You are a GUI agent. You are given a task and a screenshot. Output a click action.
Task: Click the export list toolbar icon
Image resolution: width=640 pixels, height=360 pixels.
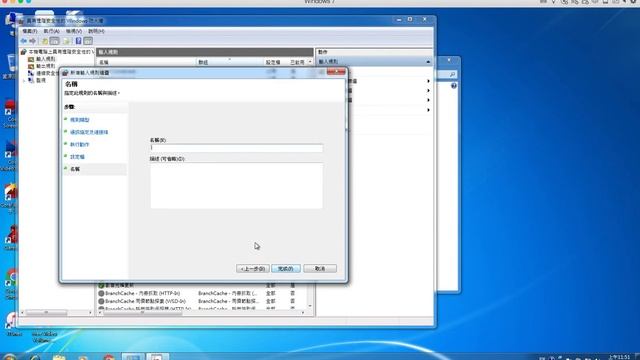[67, 41]
